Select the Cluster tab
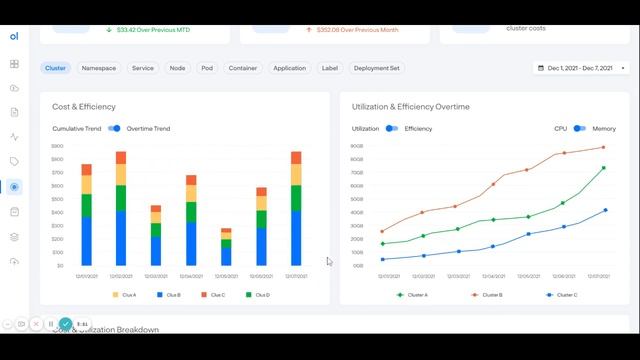Image resolution: width=640 pixels, height=360 pixels. coord(56,68)
